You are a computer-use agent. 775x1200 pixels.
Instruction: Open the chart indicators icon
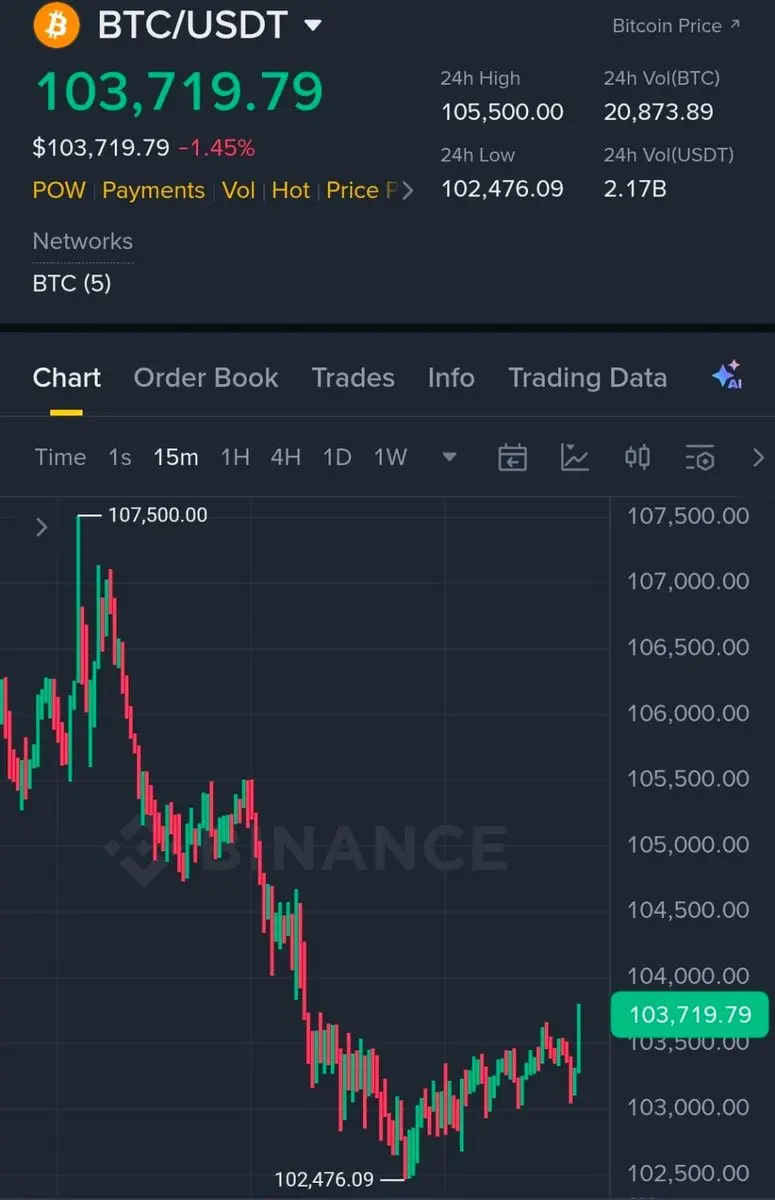coord(575,458)
